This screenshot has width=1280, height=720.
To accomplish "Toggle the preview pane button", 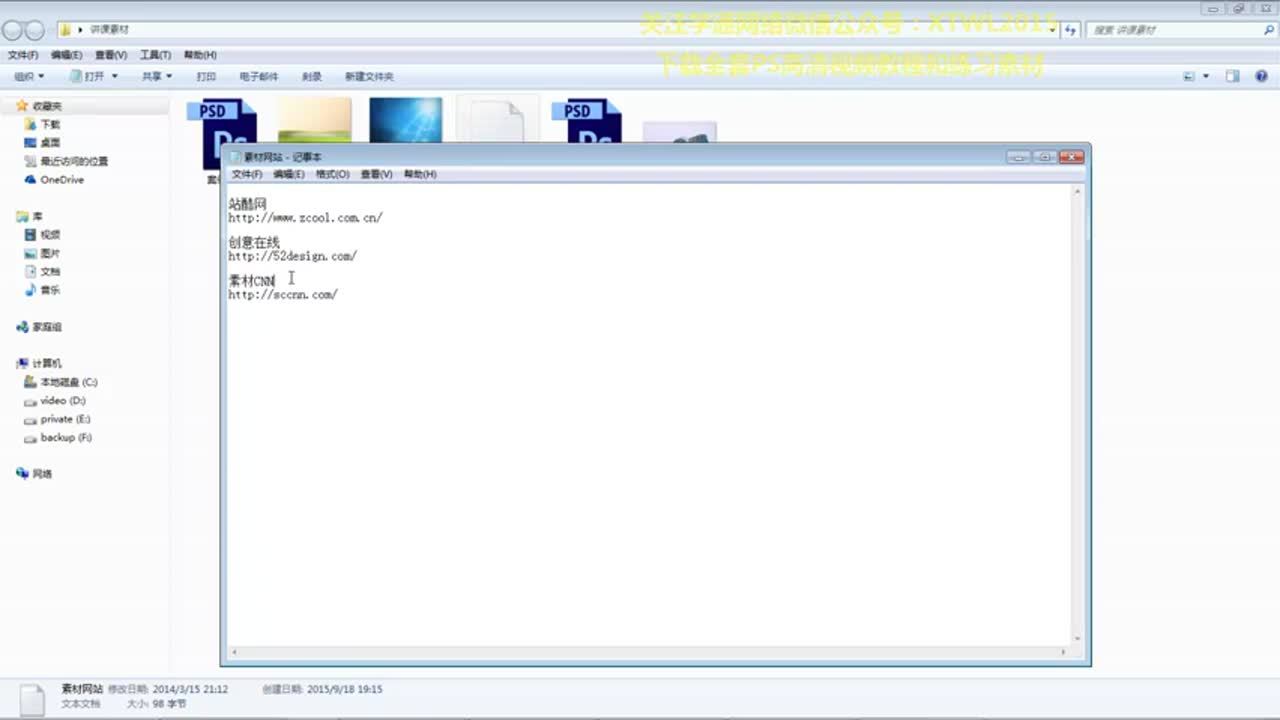I will [1233, 76].
